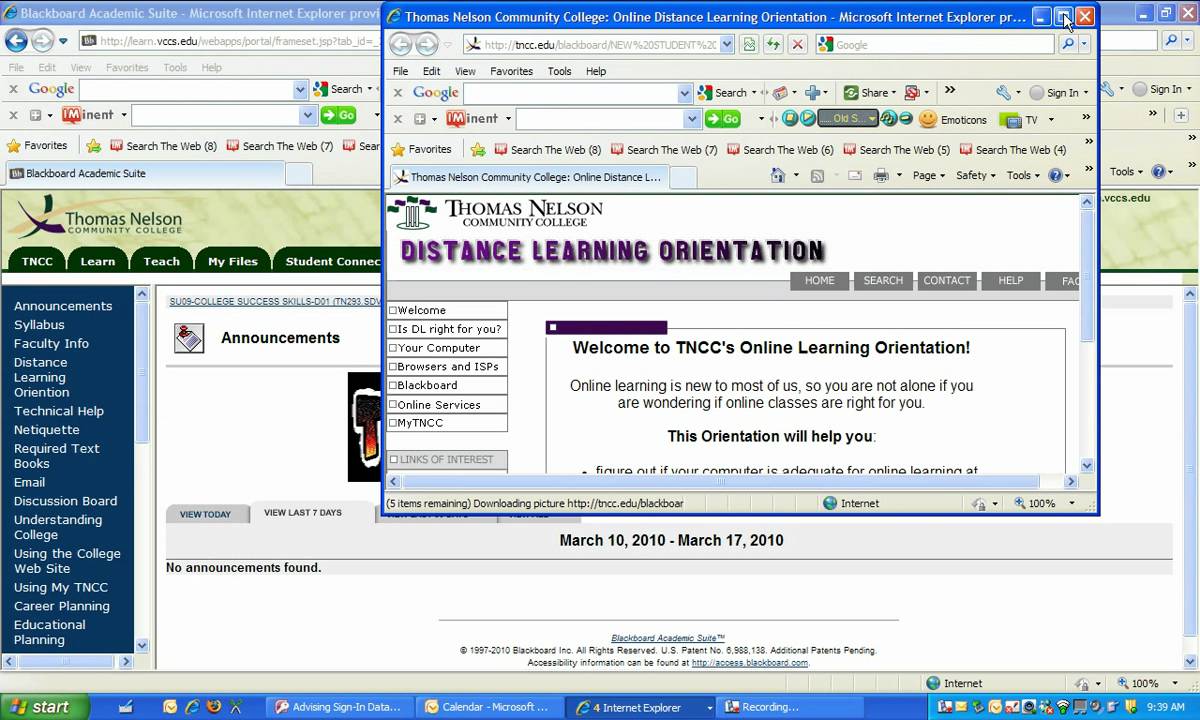Viewport: 1200px width, 720px height.
Task: Click Compatibility View icon beside address bar
Action: pos(749,45)
